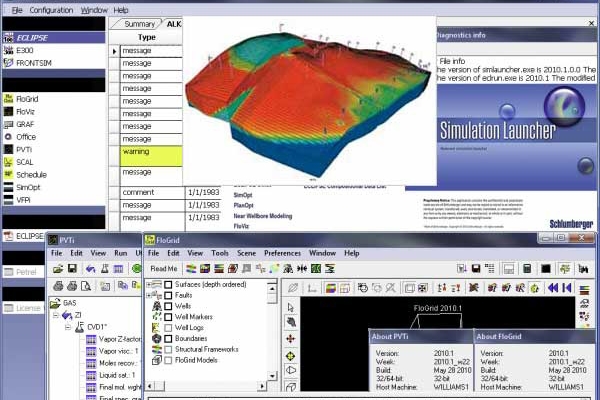Screen dimensions: 600x400
Task: Enable the Boundaries checkbox
Action: coord(168,338)
